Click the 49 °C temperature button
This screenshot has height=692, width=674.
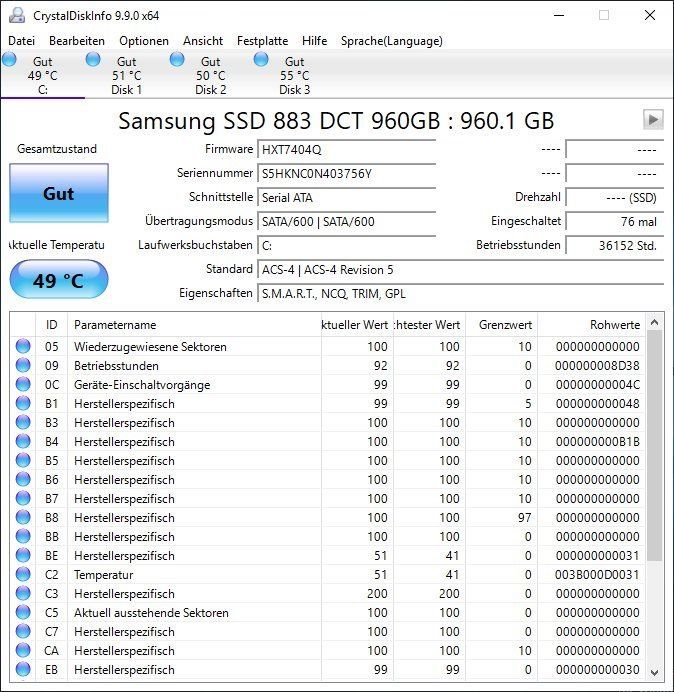59,280
